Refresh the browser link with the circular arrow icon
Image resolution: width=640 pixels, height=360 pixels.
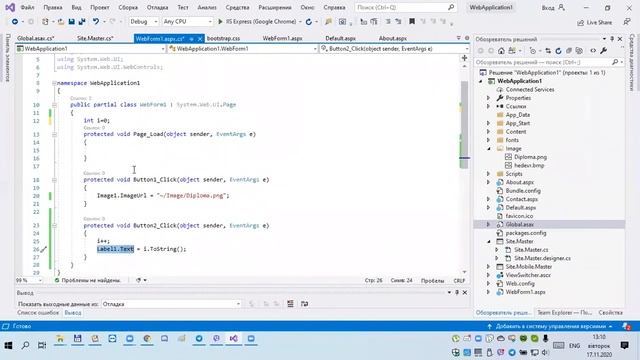[x=309, y=22]
